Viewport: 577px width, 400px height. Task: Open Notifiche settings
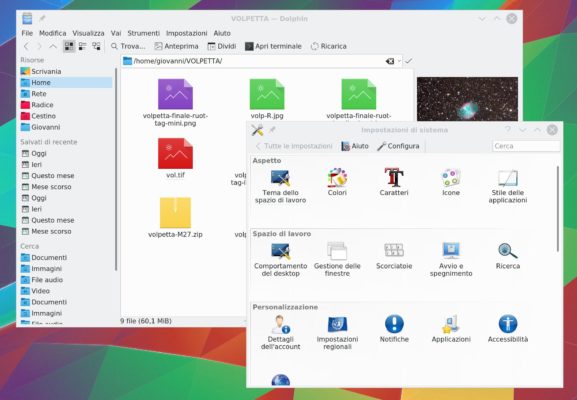tap(394, 329)
